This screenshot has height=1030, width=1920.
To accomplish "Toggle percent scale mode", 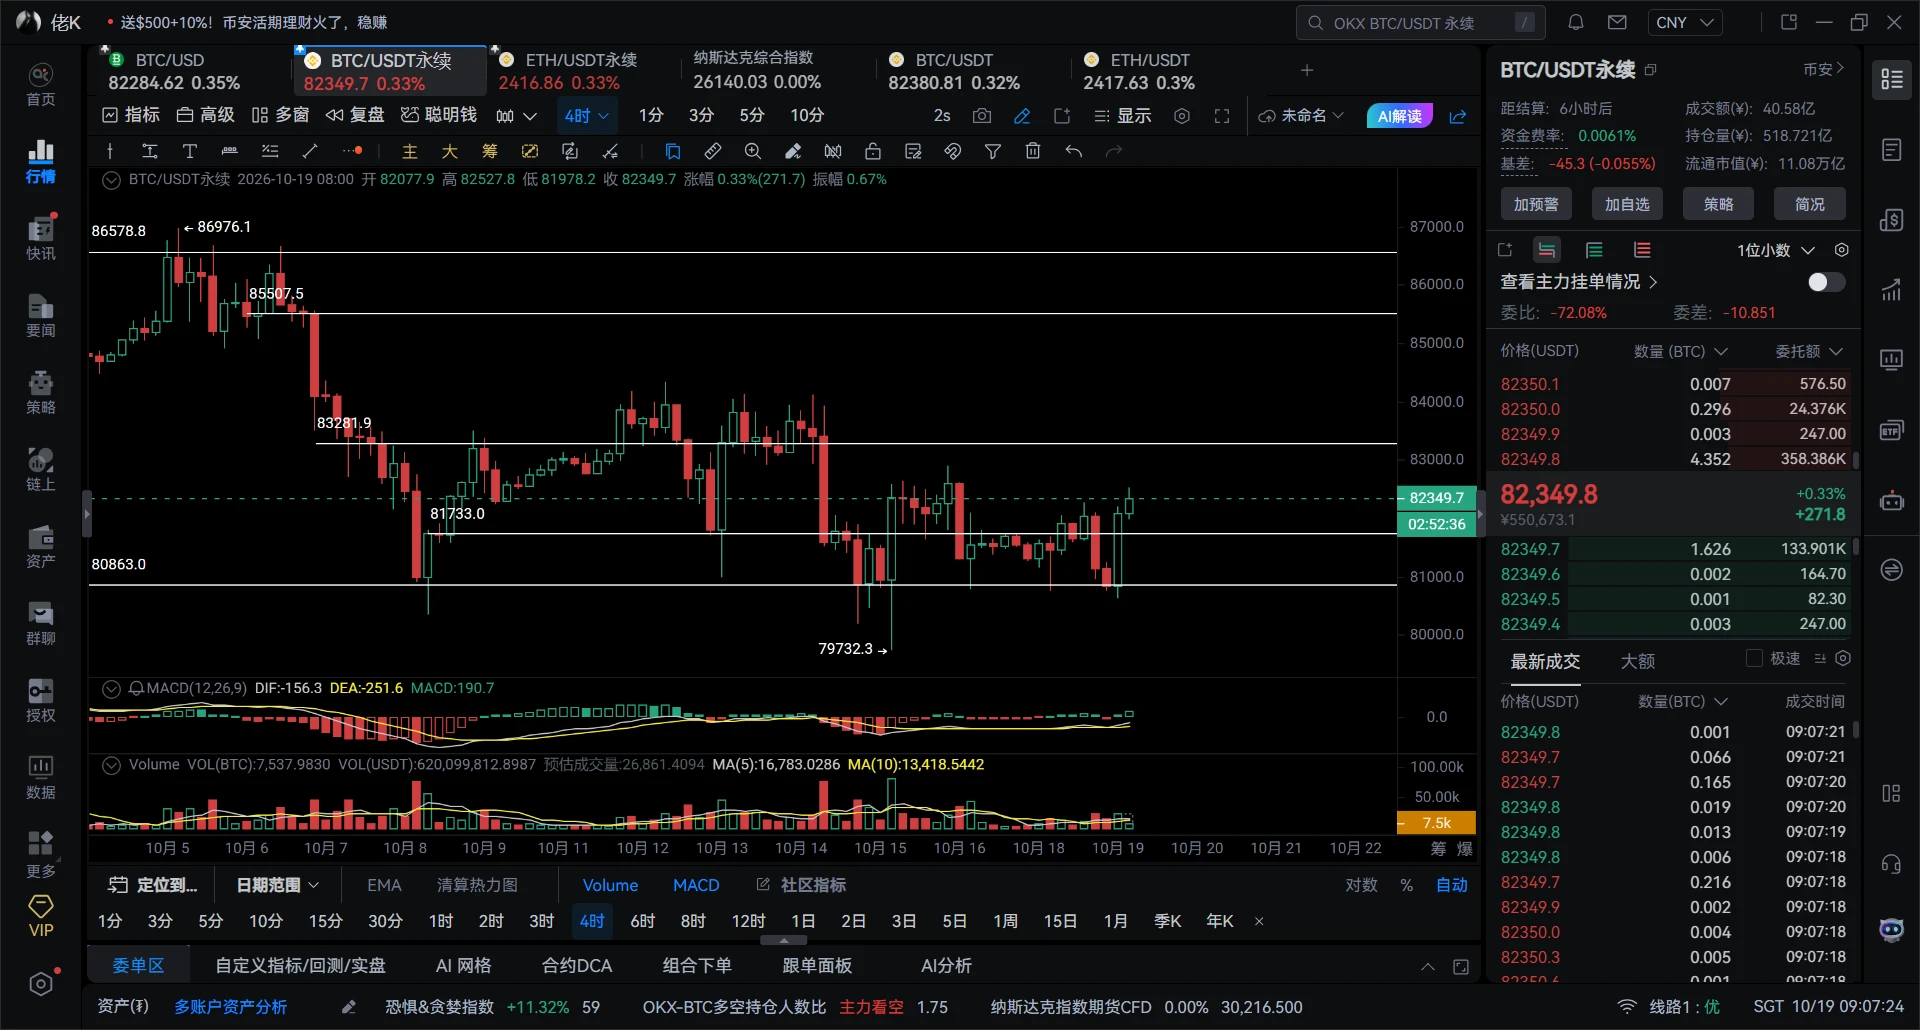I will (1407, 885).
